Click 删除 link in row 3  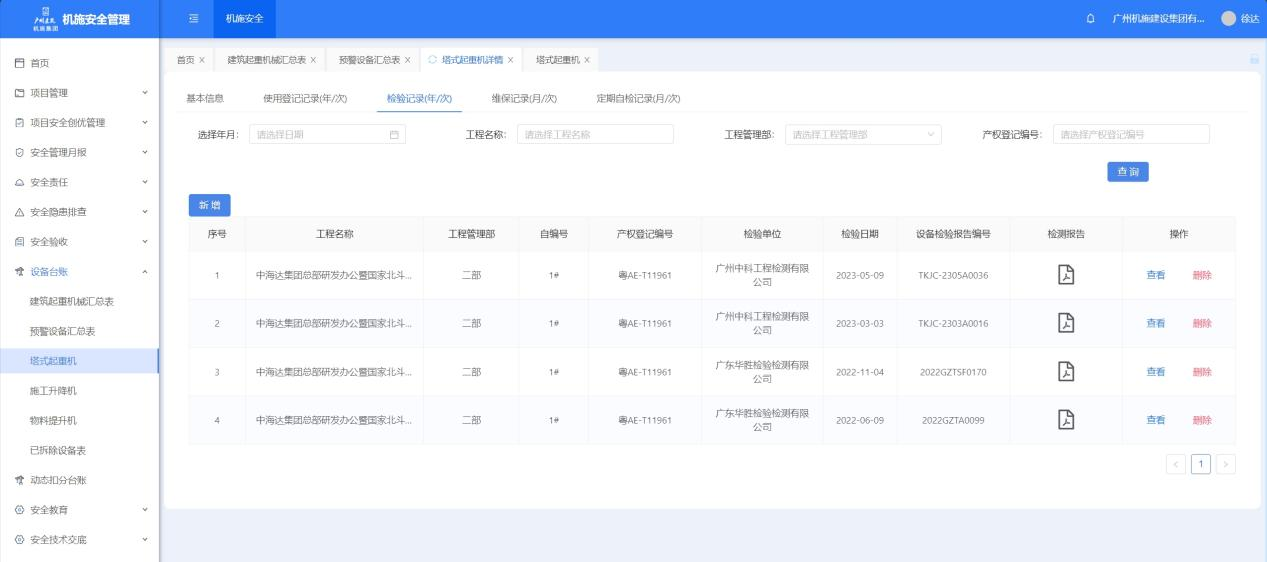[x=1201, y=372]
